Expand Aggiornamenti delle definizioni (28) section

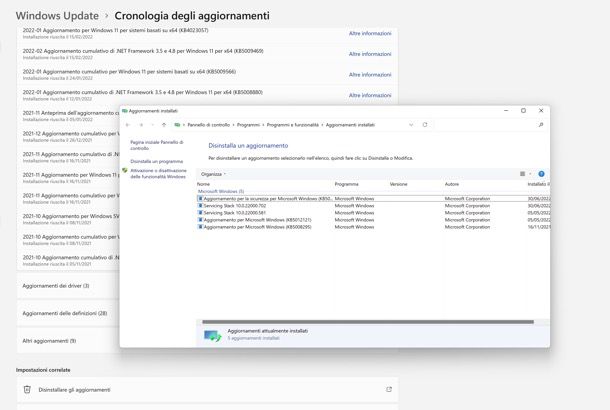point(68,313)
